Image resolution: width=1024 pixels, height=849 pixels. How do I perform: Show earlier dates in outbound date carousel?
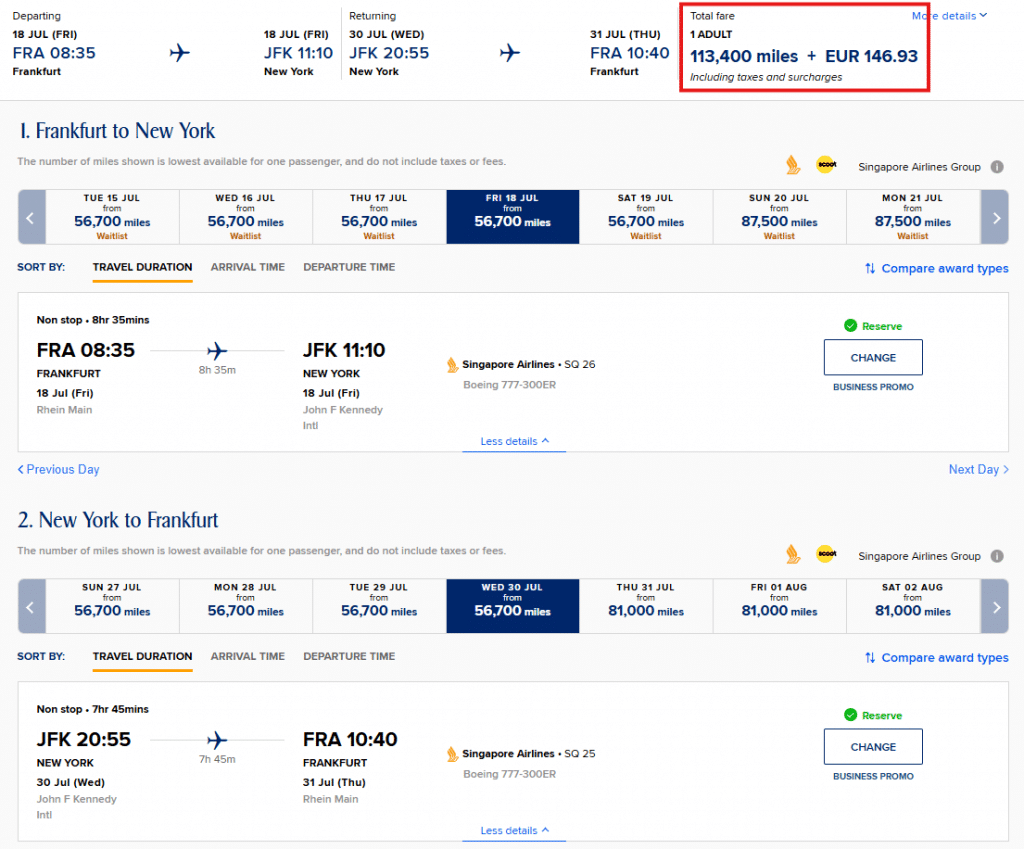[31, 216]
